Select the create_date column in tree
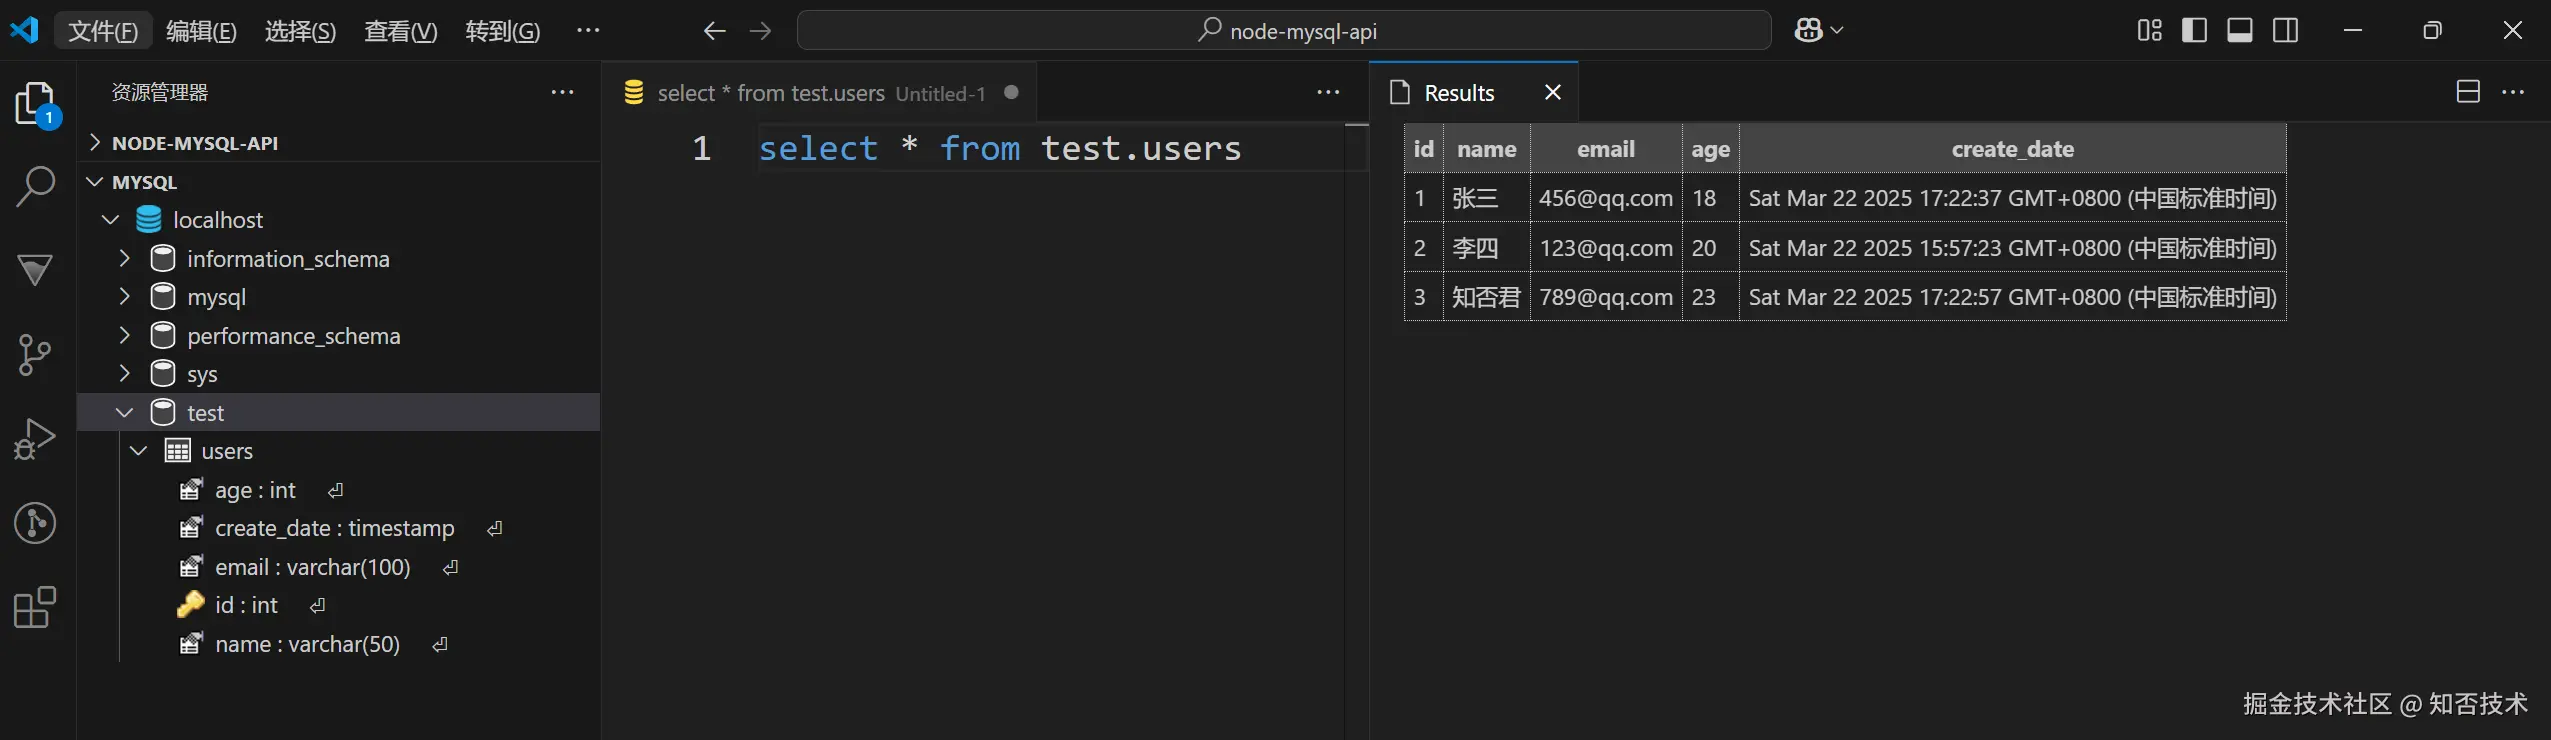2551x740 pixels. [334, 528]
